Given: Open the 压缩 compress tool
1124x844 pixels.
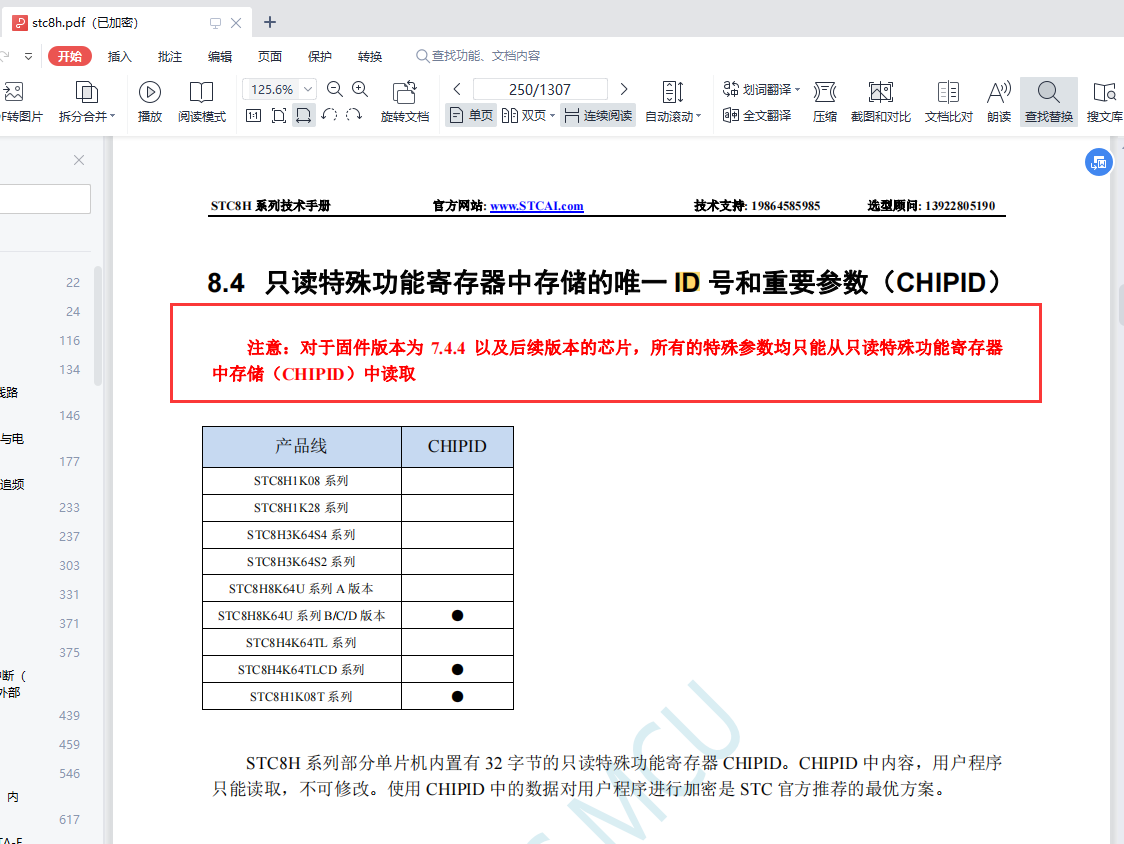Looking at the screenshot, I should click(x=825, y=101).
